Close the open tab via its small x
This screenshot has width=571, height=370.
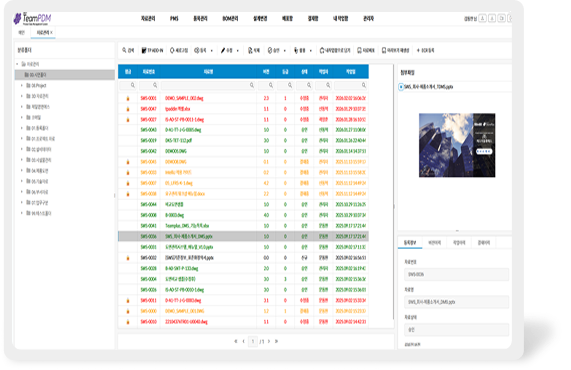(51, 32)
